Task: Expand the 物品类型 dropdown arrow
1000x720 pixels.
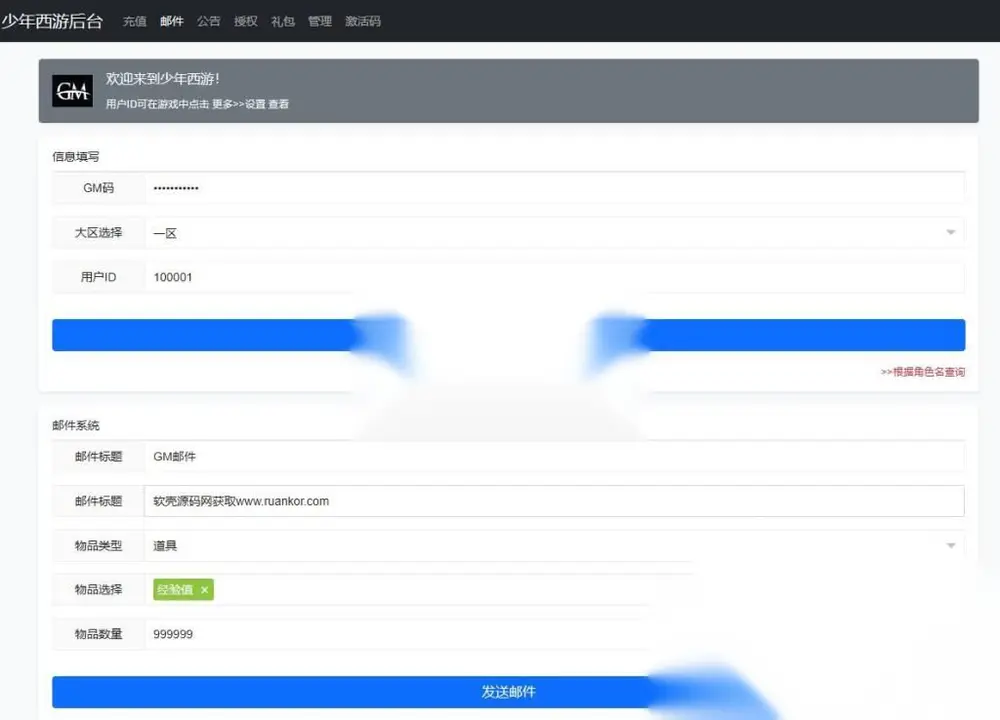Action: point(950,545)
